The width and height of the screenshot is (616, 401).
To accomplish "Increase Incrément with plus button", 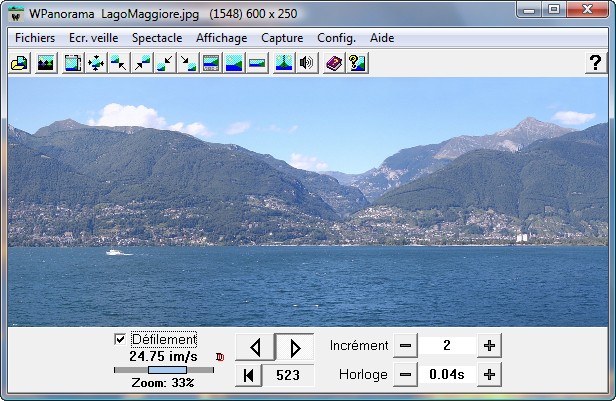I will 489,346.
